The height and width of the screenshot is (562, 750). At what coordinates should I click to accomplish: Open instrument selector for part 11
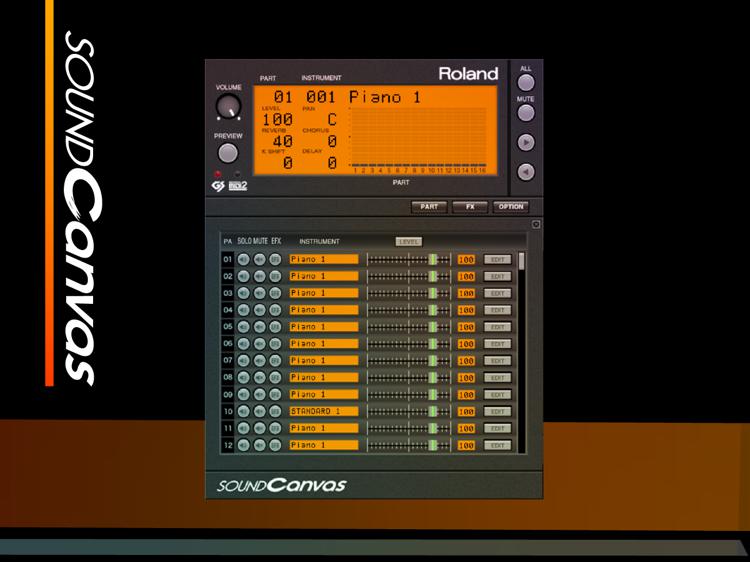324,429
